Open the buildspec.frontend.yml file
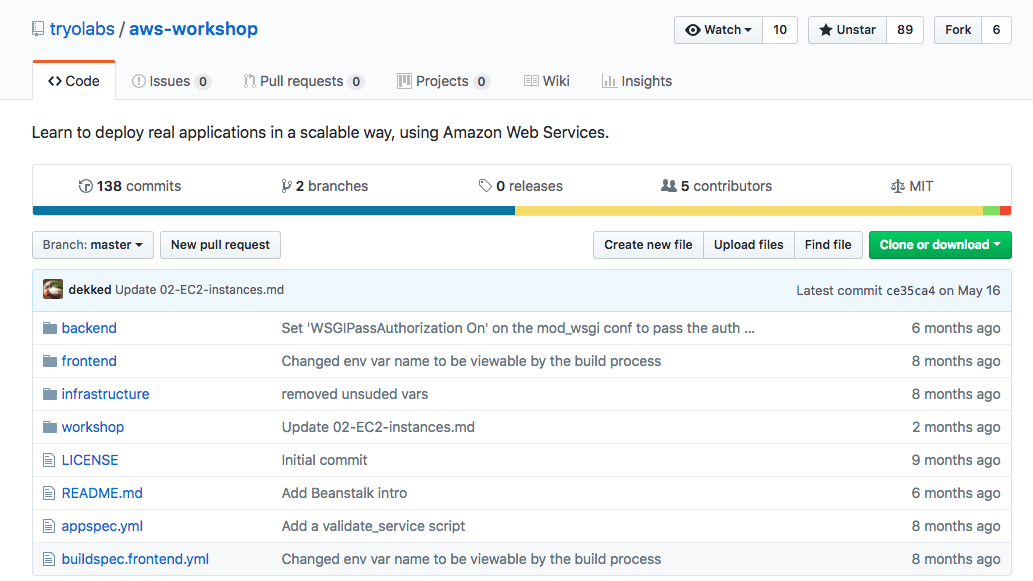This screenshot has height=581, width=1033. [x=135, y=559]
